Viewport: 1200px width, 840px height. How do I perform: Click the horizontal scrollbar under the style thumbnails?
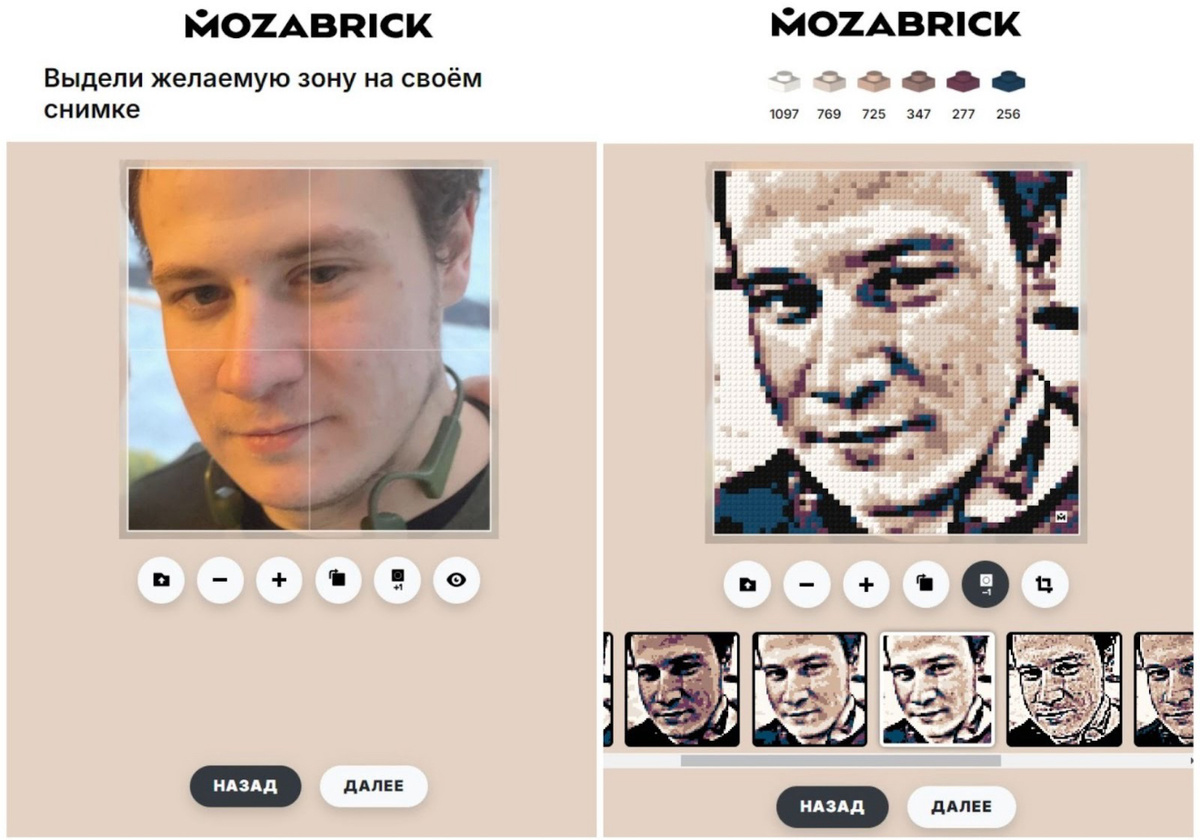pos(840,760)
